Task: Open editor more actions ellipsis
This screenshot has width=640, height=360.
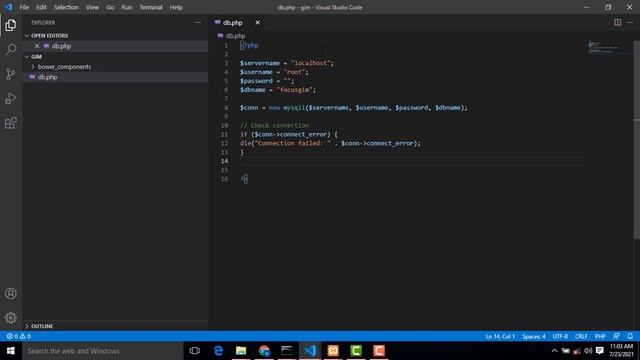Action: [x=630, y=22]
